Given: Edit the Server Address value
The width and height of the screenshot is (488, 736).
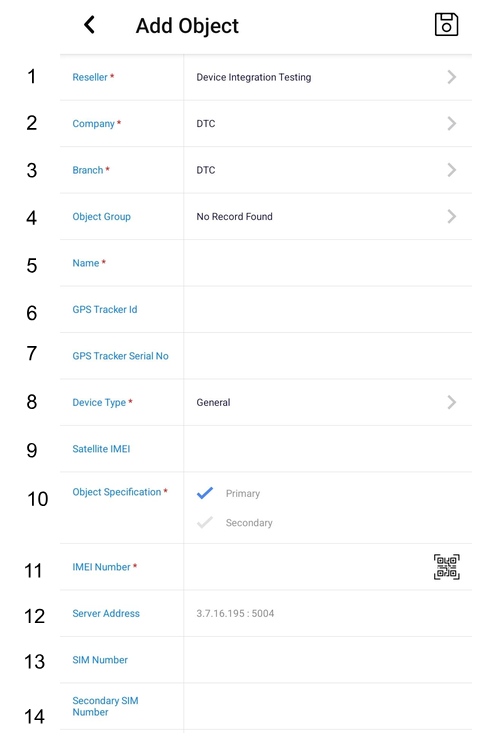Looking at the screenshot, I should pos(235,613).
